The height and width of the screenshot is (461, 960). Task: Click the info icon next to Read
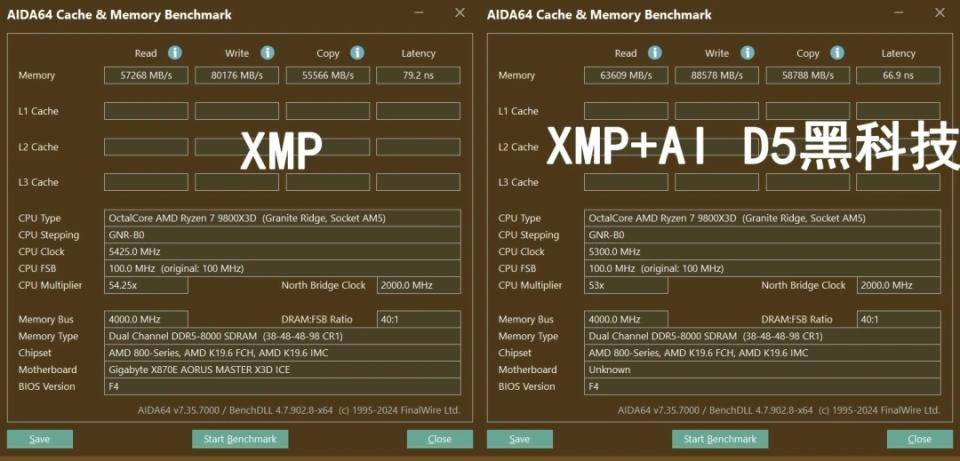click(175, 53)
